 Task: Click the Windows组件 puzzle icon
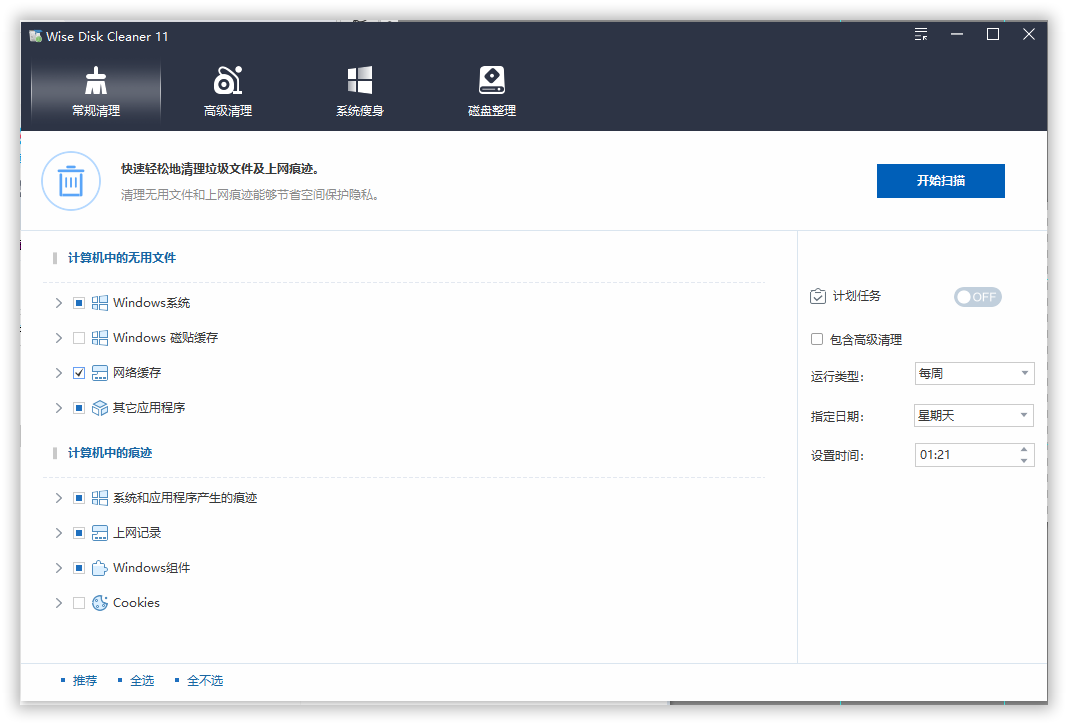coord(99,568)
